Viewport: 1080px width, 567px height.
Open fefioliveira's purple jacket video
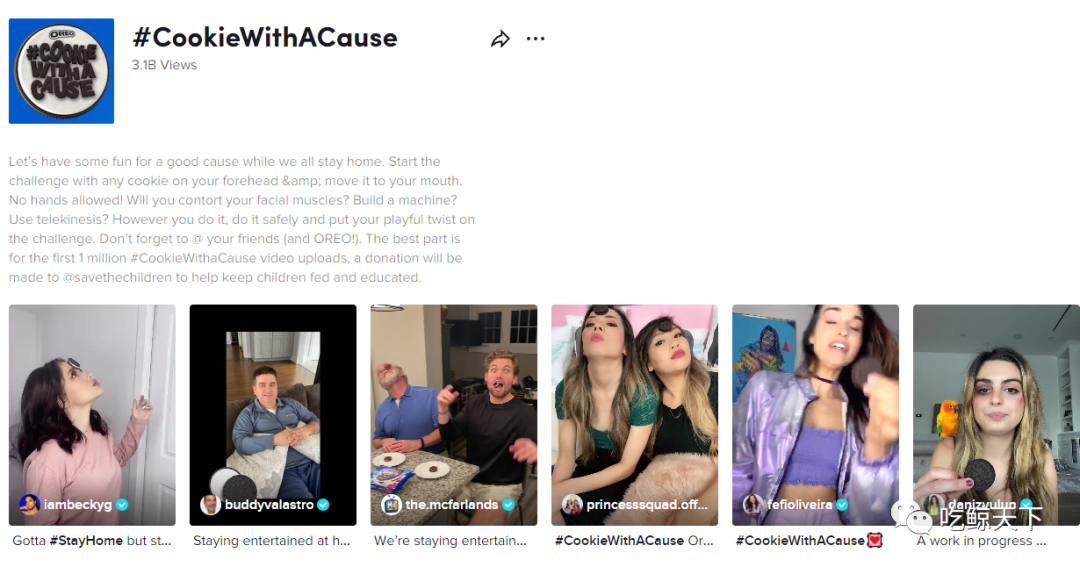pos(816,415)
